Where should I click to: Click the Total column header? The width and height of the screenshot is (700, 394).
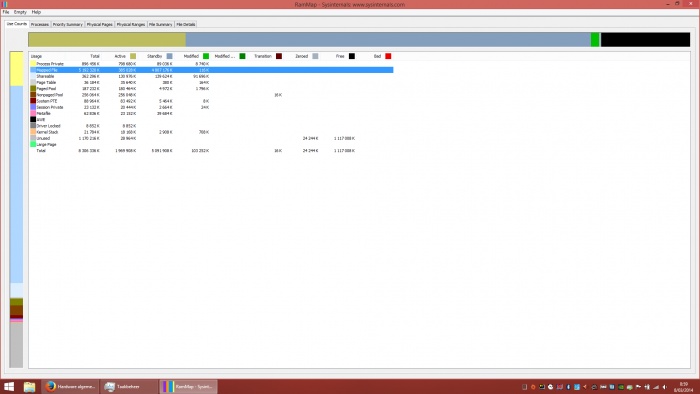click(95, 56)
